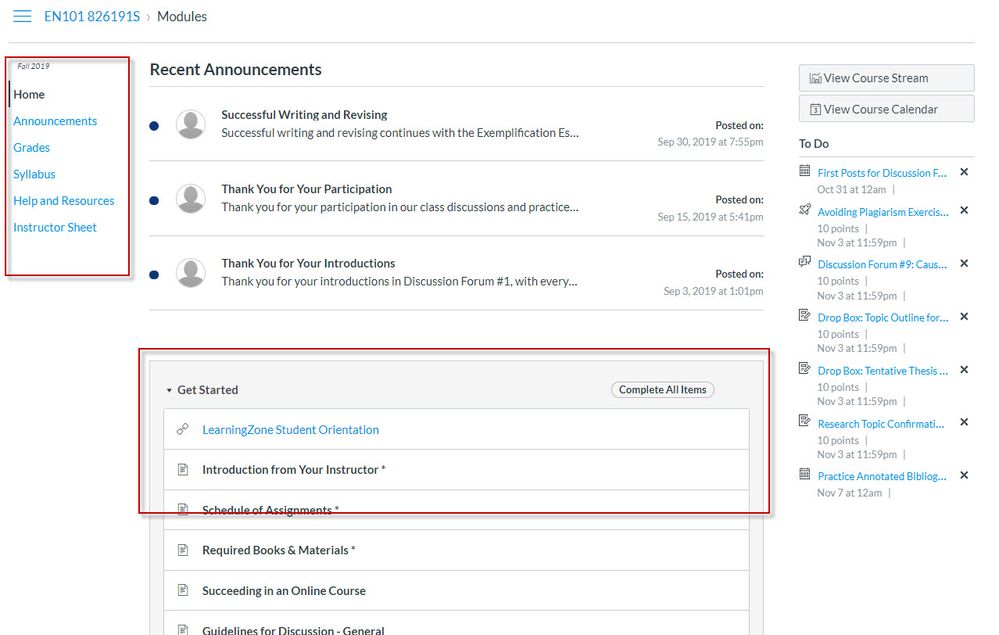Open the Research Topic Confirmation to-do link
This screenshot has width=999, height=635.
pos(880,424)
